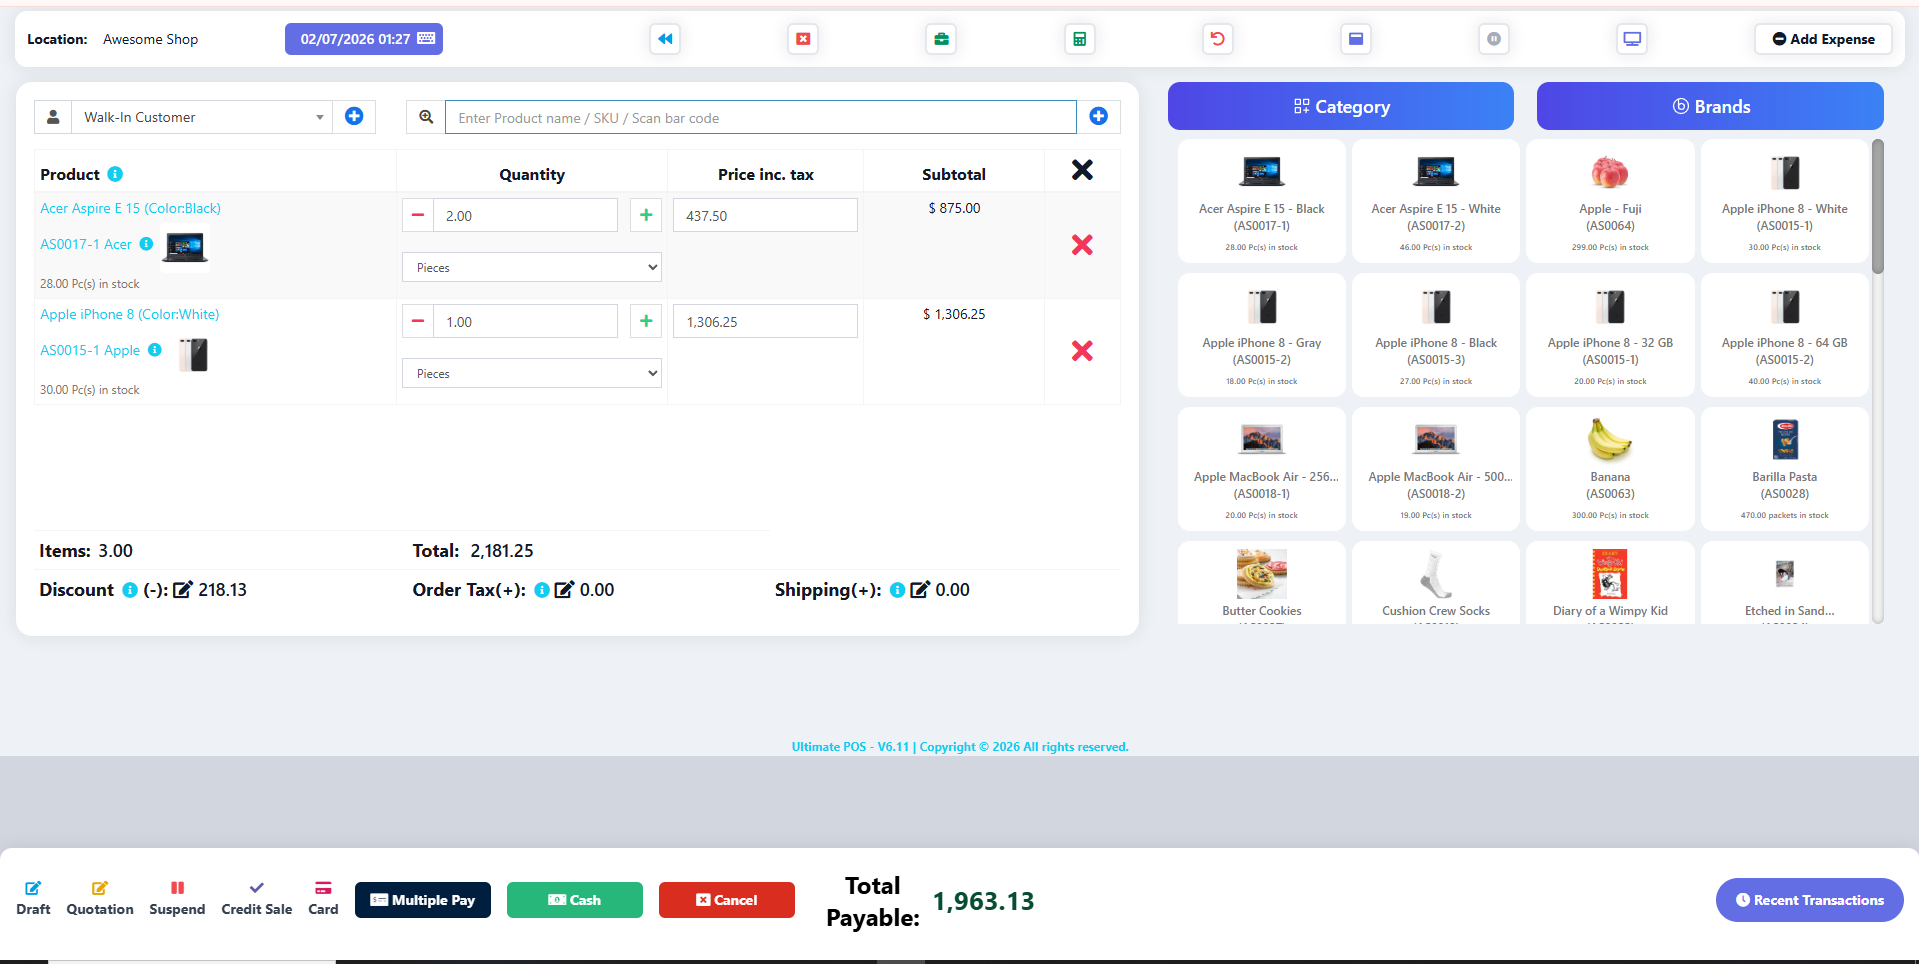Click the Add Expense button

click(x=1822, y=39)
